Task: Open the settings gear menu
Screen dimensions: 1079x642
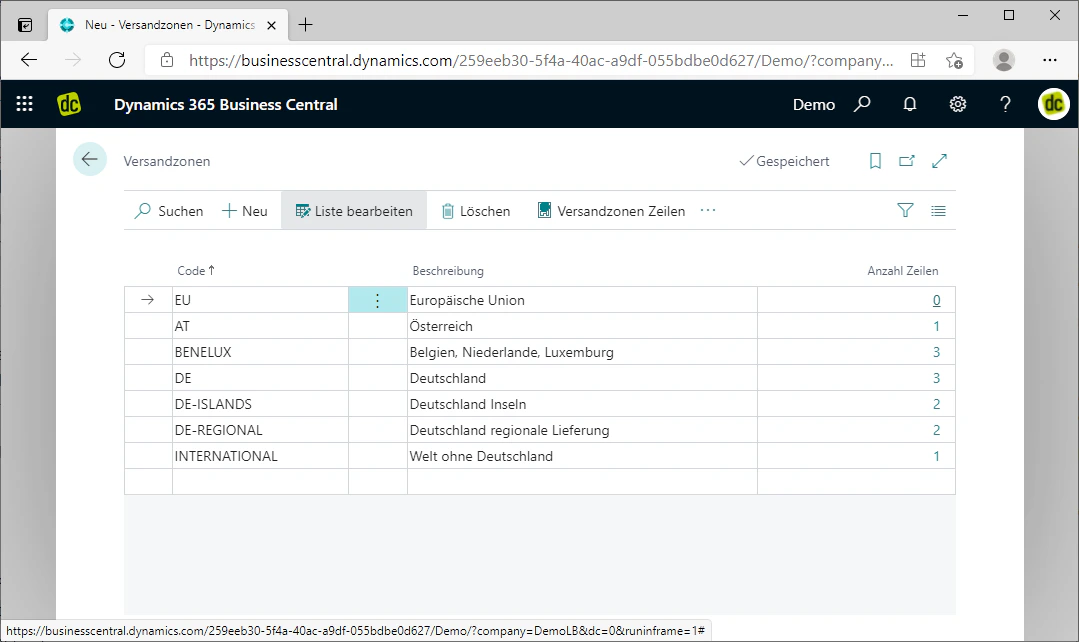Action: pyautogui.click(x=958, y=104)
